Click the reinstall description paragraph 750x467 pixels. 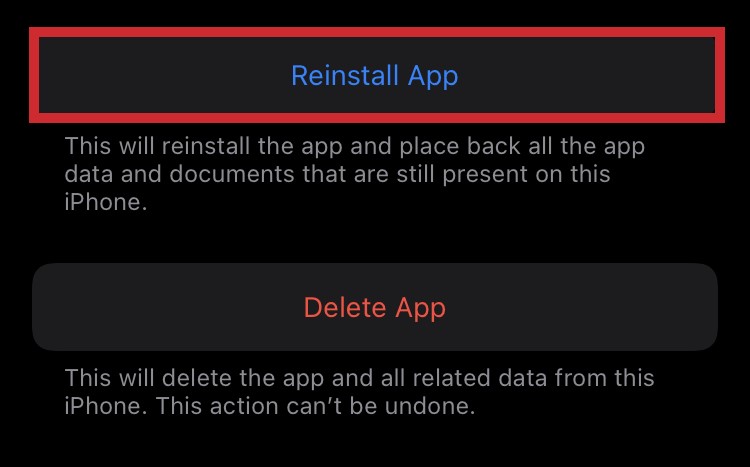click(354, 174)
